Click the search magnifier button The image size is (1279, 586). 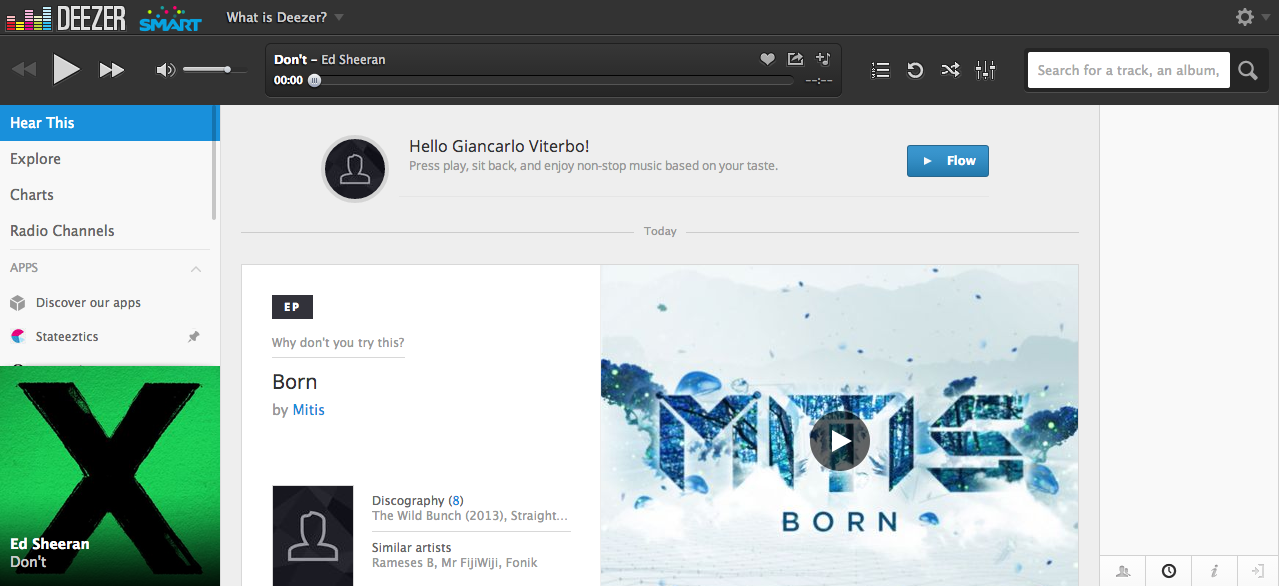click(1248, 70)
